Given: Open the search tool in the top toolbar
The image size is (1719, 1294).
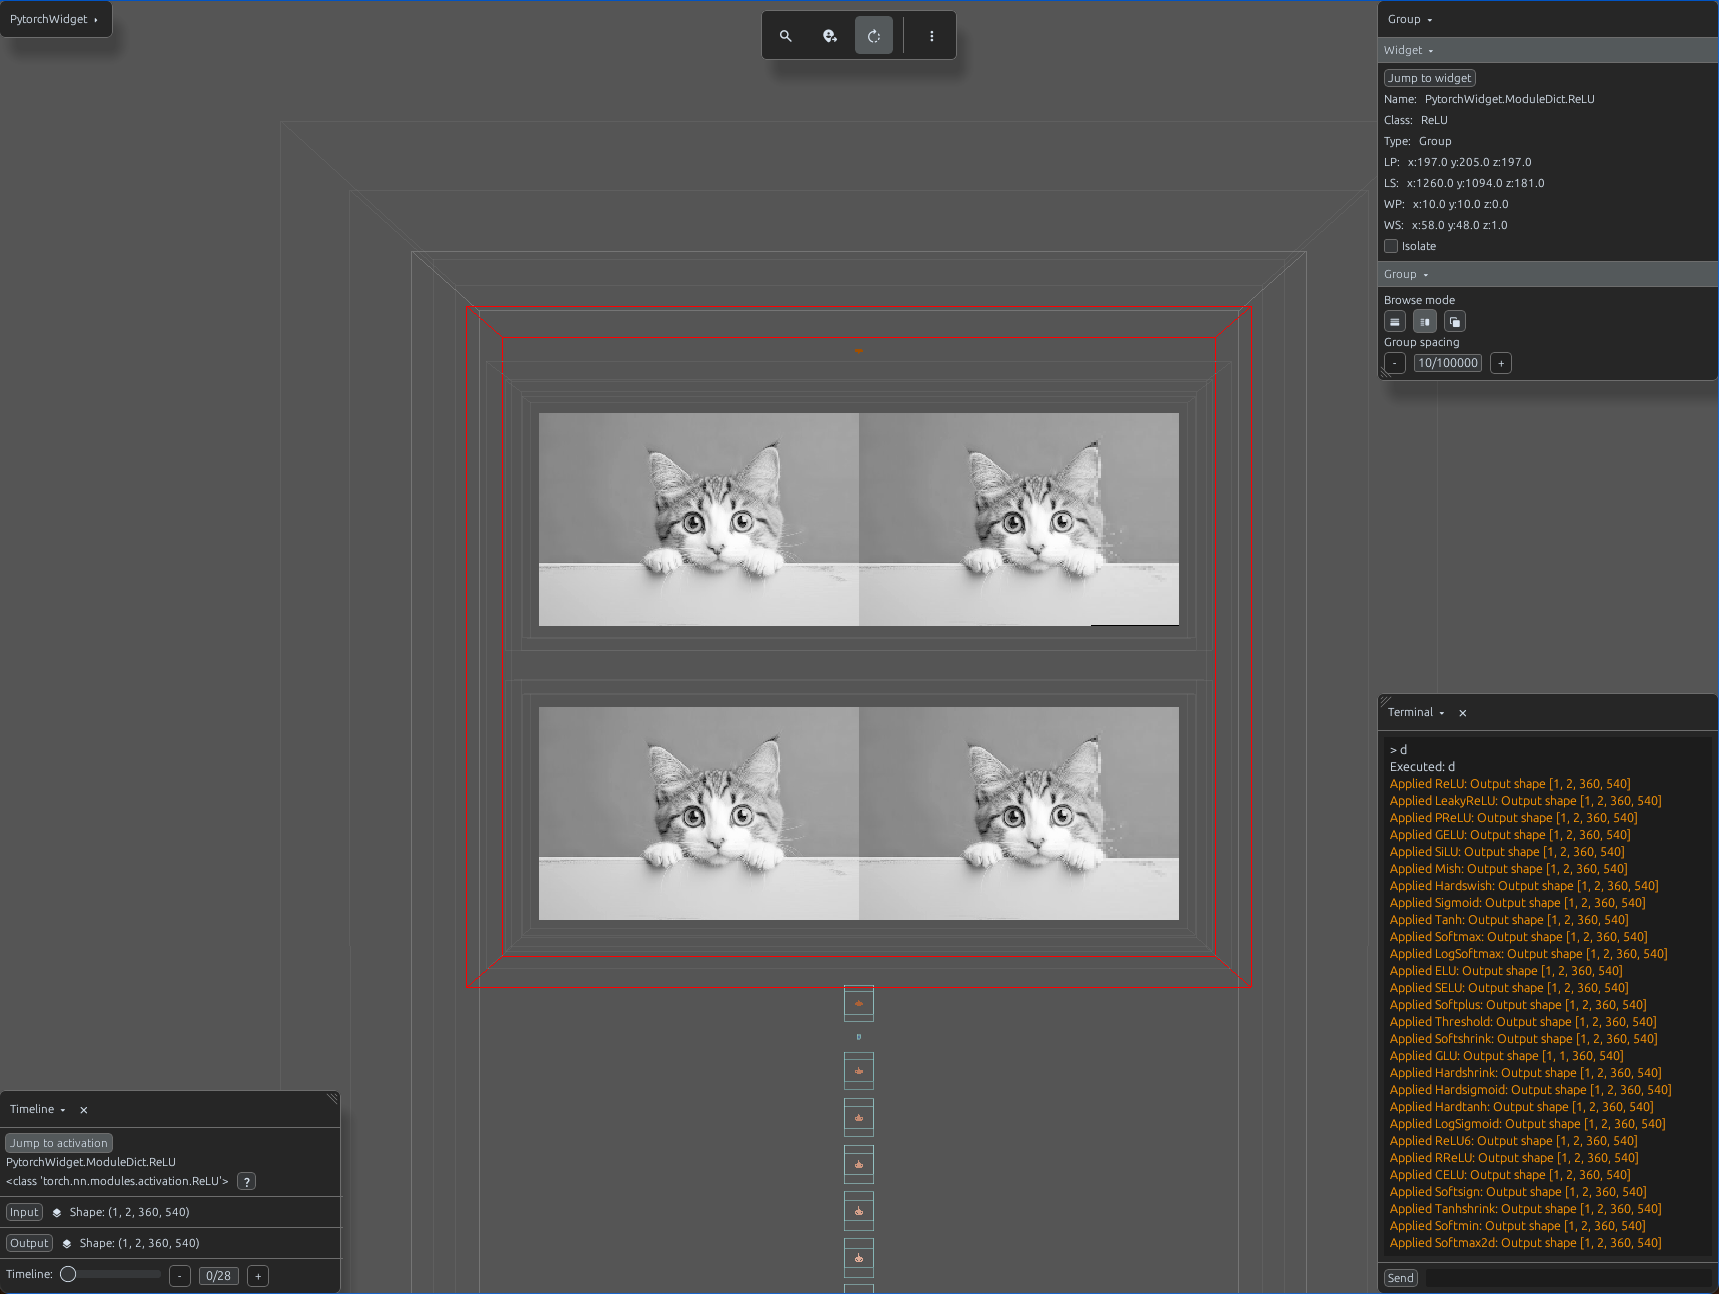Looking at the screenshot, I should click(x=786, y=36).
